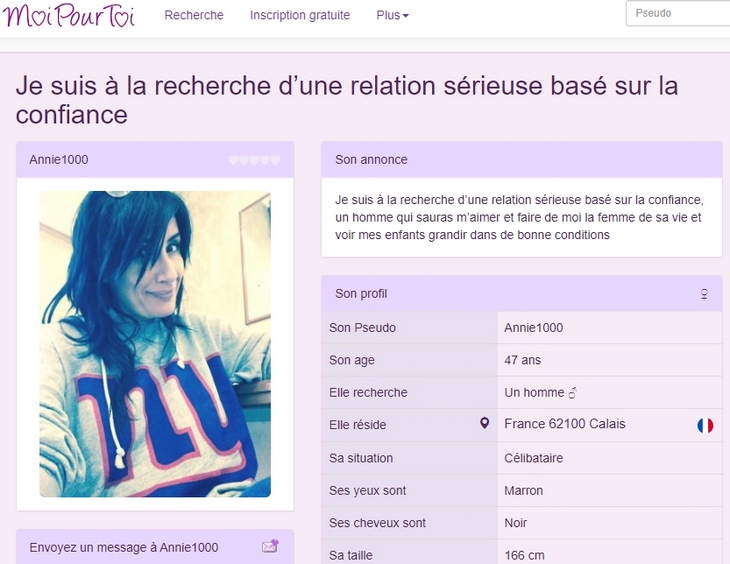
Task: Go to Inscription gratuite
Action: (300, 15)
